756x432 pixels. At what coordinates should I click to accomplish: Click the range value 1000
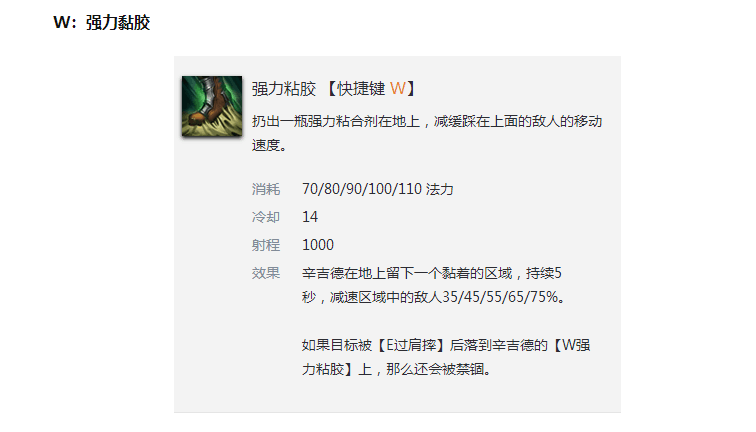click(x=318, y=245)
